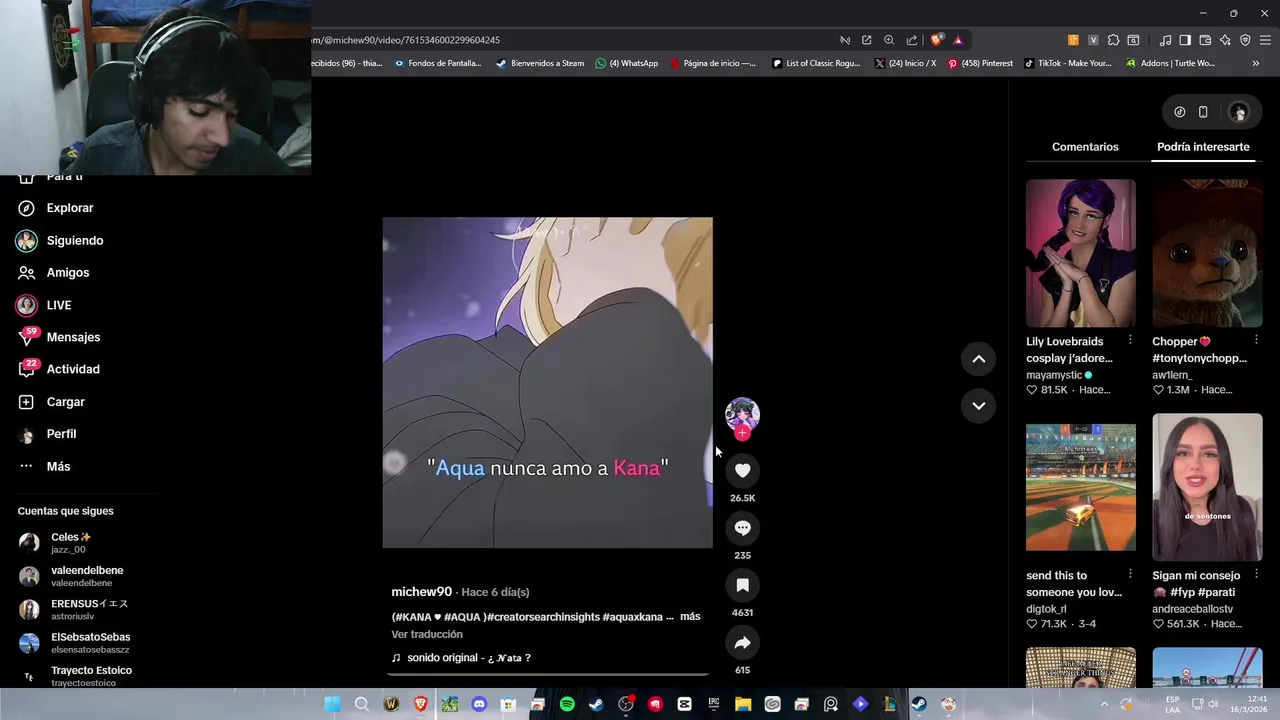Switch to the Podría interesarte tab

tap(1203, 147)
